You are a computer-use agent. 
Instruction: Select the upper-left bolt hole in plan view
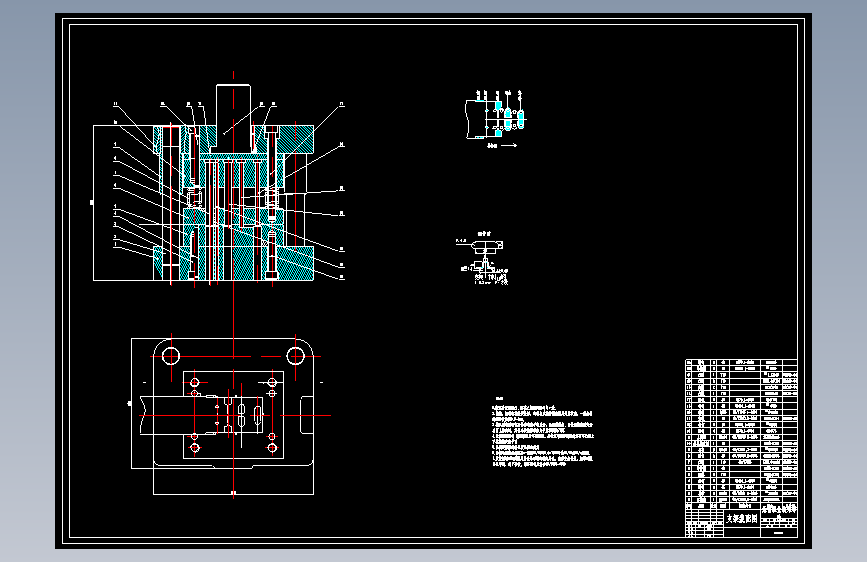click(195, 382)
